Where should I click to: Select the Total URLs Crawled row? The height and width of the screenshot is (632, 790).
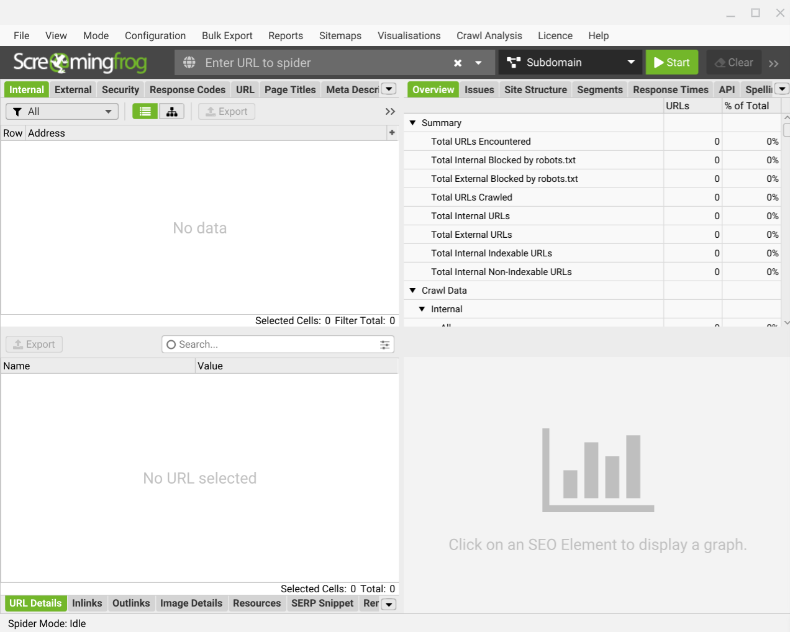[x=592, y=197]
